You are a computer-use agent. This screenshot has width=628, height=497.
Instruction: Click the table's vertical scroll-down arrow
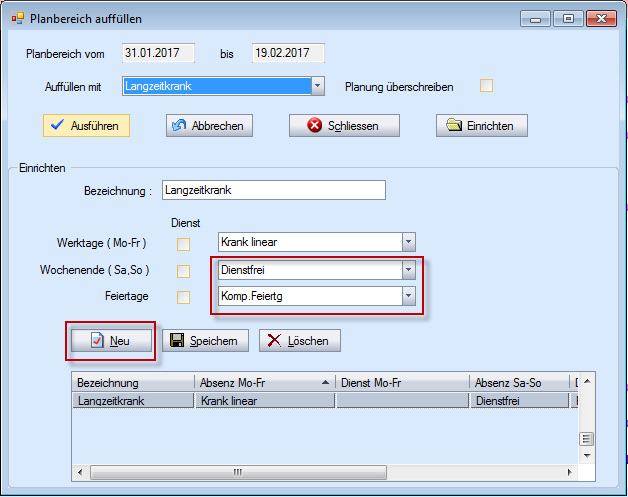(587, 456)
